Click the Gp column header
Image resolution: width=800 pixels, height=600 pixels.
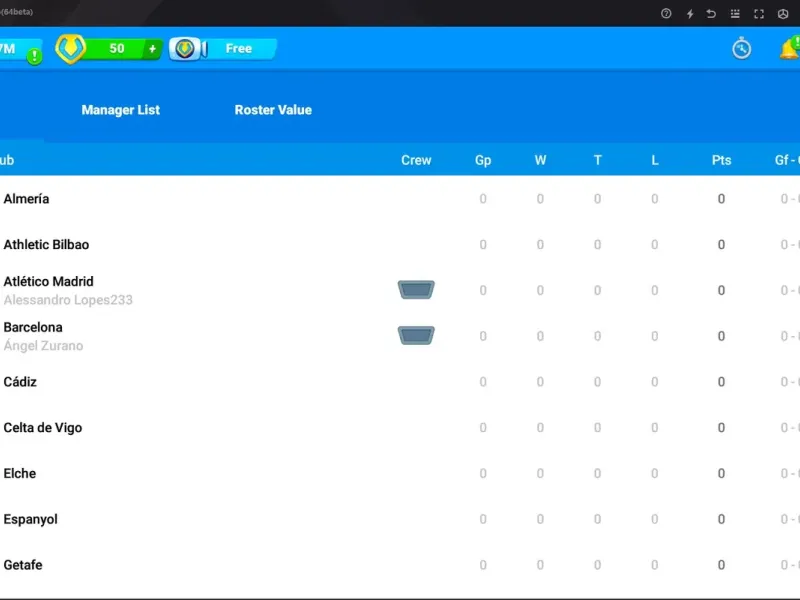click(x=483, y=160)
